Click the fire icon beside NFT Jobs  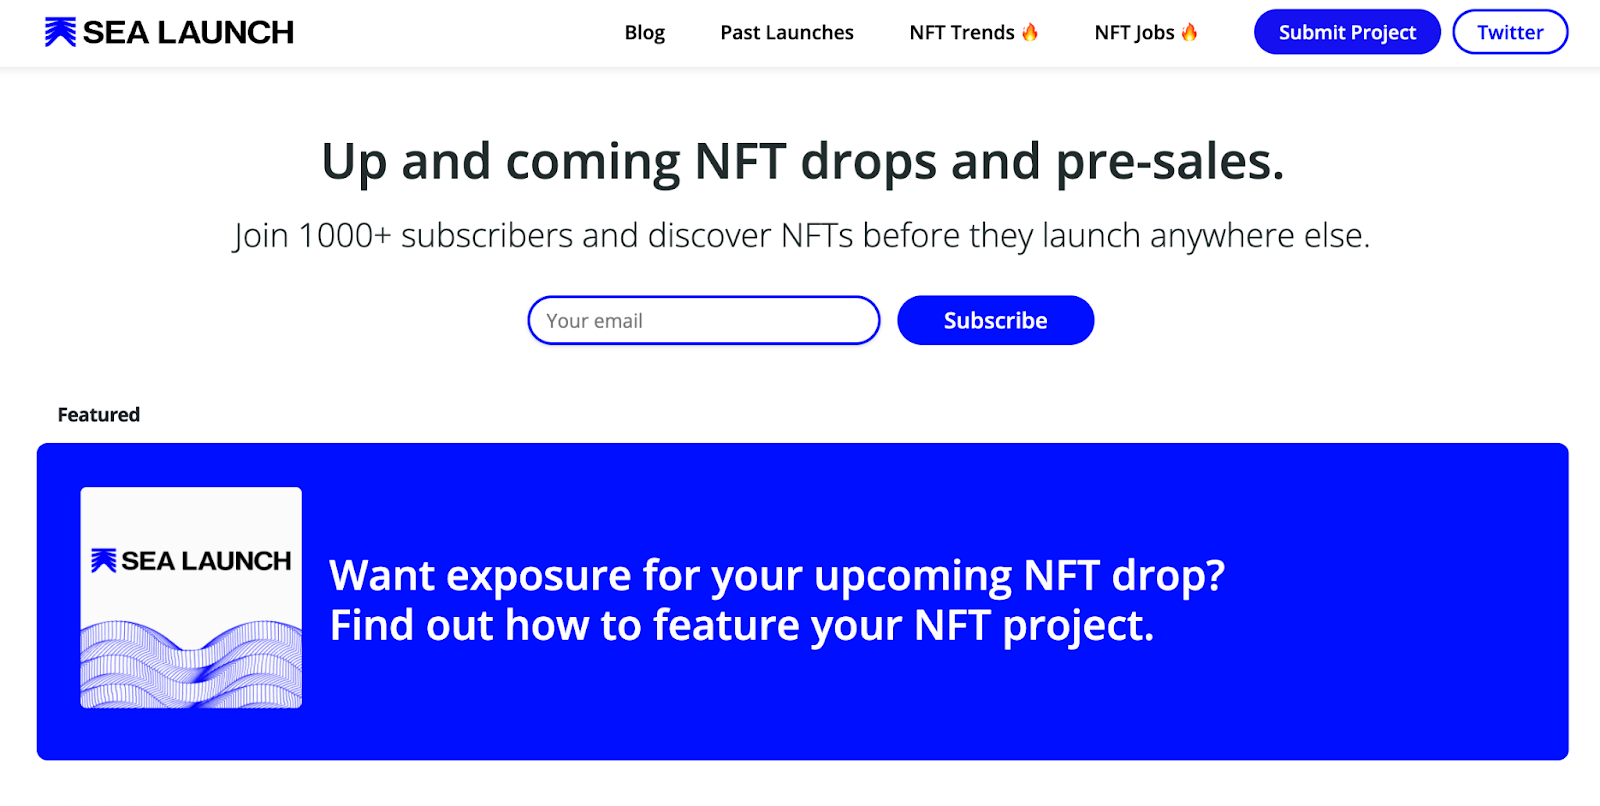1189,32
